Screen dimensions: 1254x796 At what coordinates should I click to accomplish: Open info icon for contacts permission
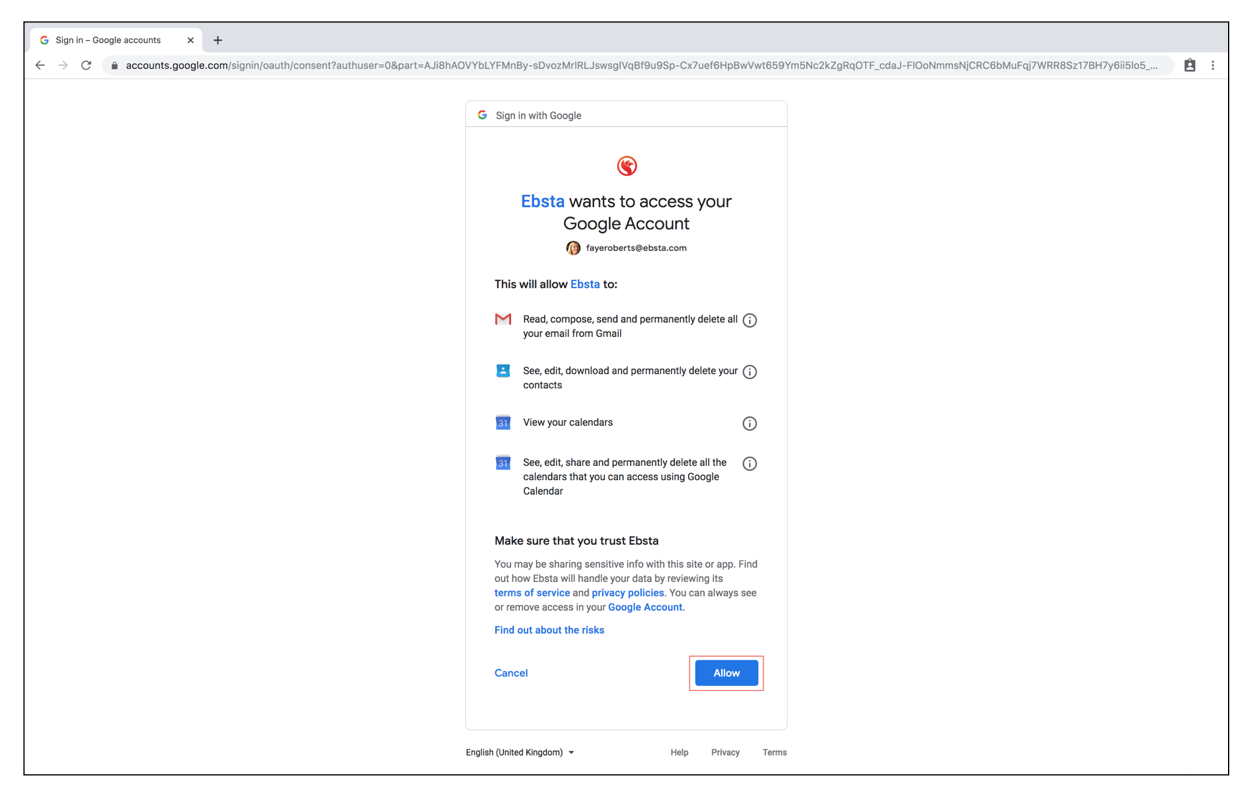[x=749, y=372]
